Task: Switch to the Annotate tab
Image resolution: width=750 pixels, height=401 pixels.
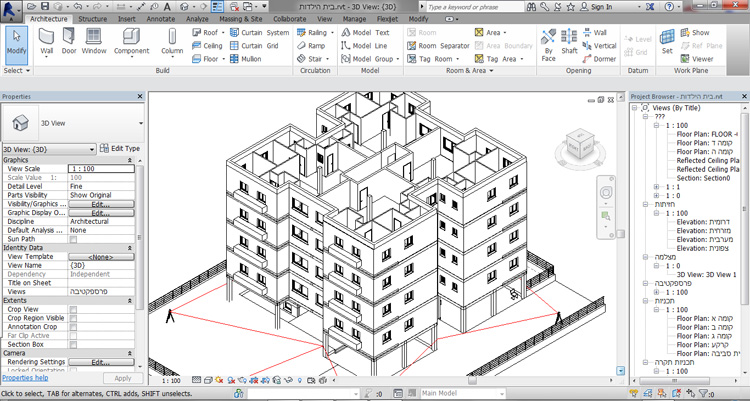Action: click(160, 19)
